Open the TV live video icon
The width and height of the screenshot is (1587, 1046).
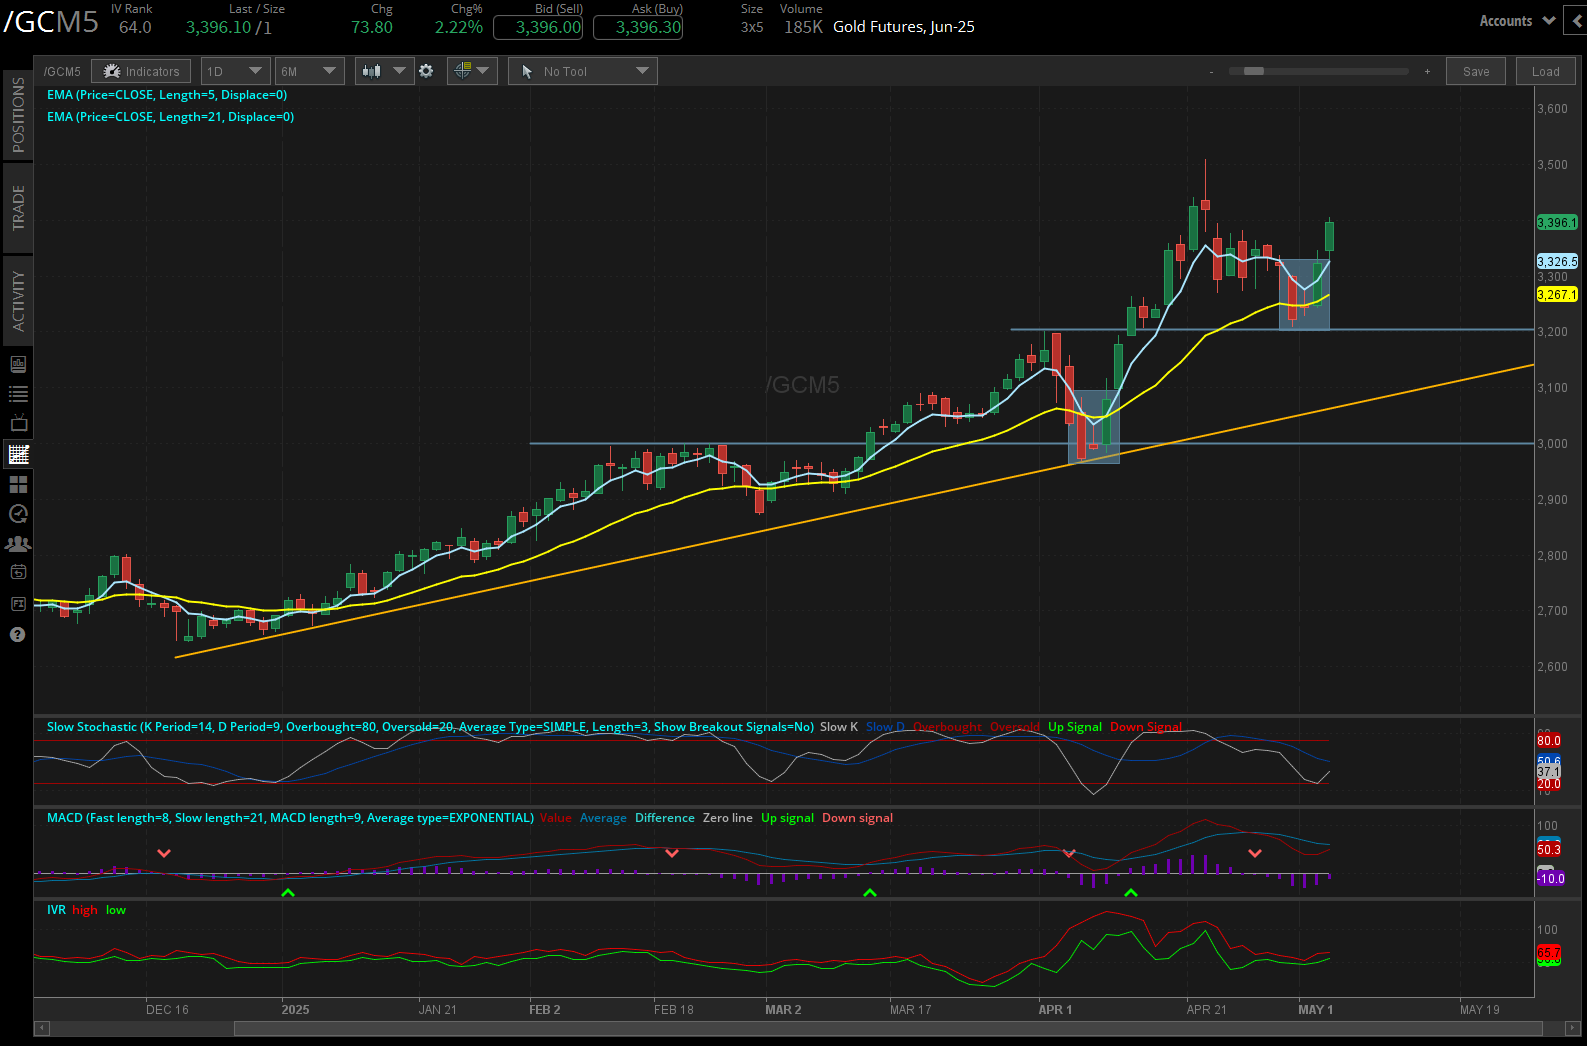(x=18, y=423)
